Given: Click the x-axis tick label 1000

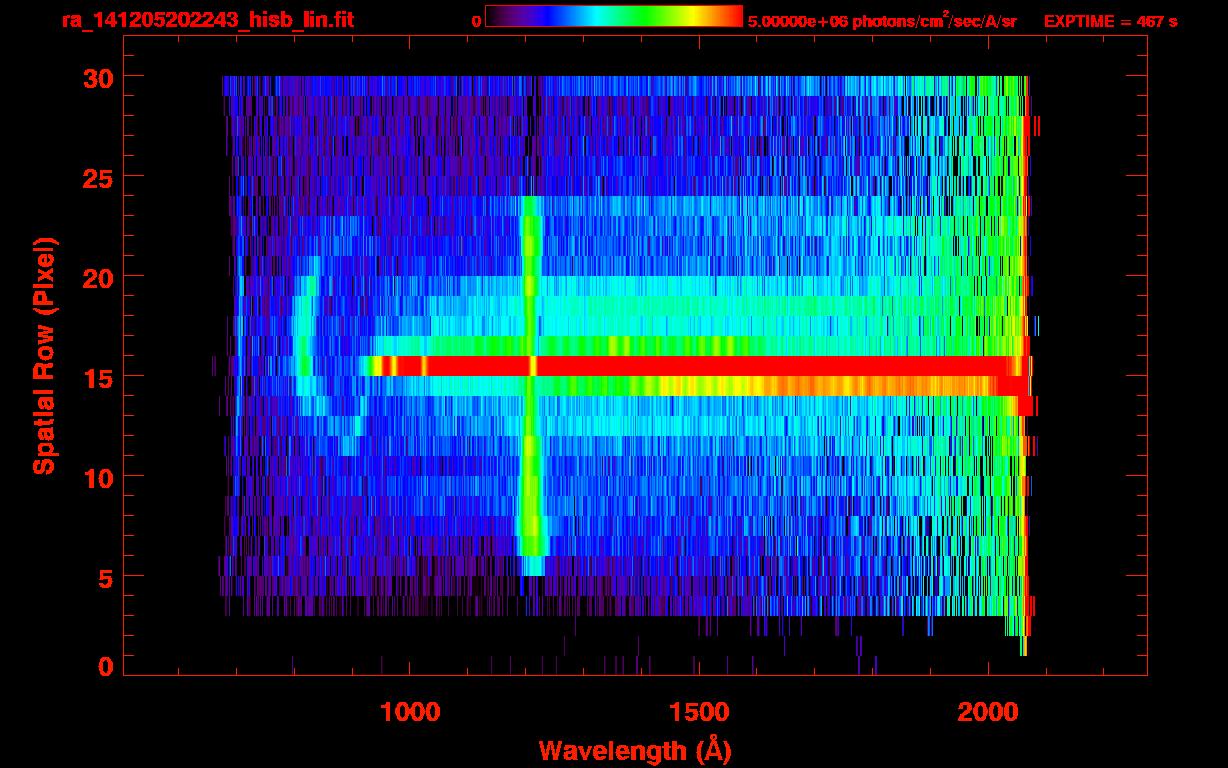Looking at the screenshot, I should point(410,712).
